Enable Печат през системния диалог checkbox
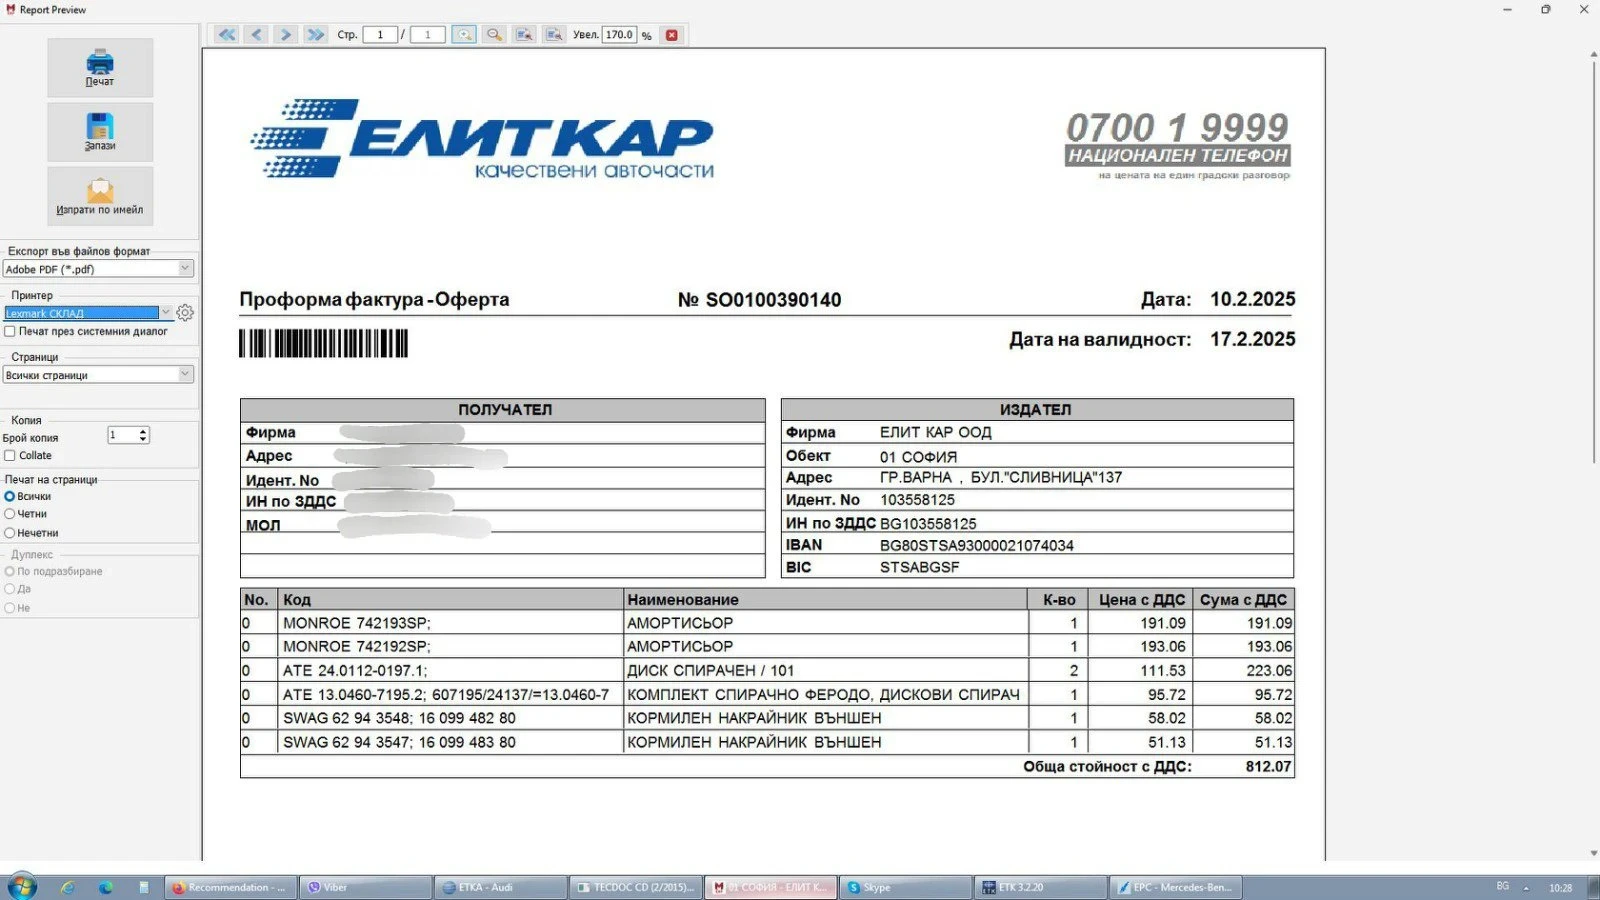The width and height of the screenshot is (1600, 900). [x=10, y=331]
